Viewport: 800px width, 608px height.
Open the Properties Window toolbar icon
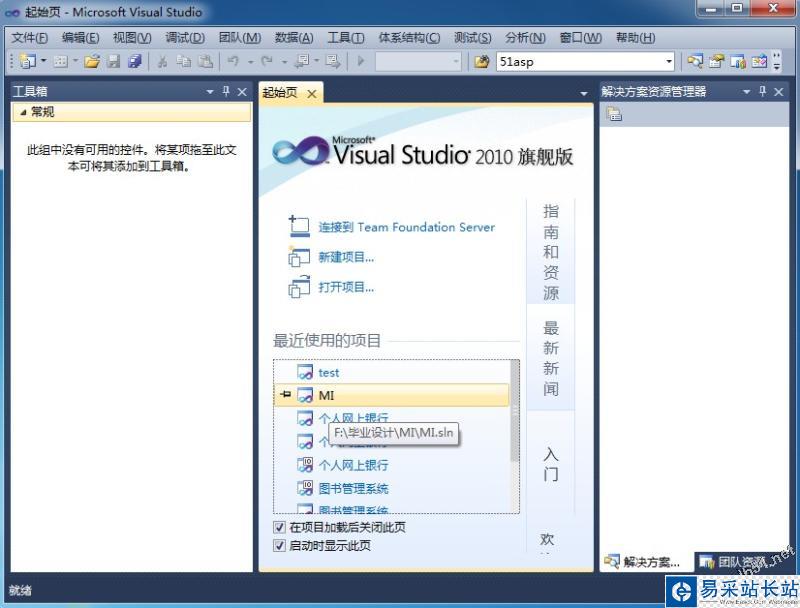(716, 62)
